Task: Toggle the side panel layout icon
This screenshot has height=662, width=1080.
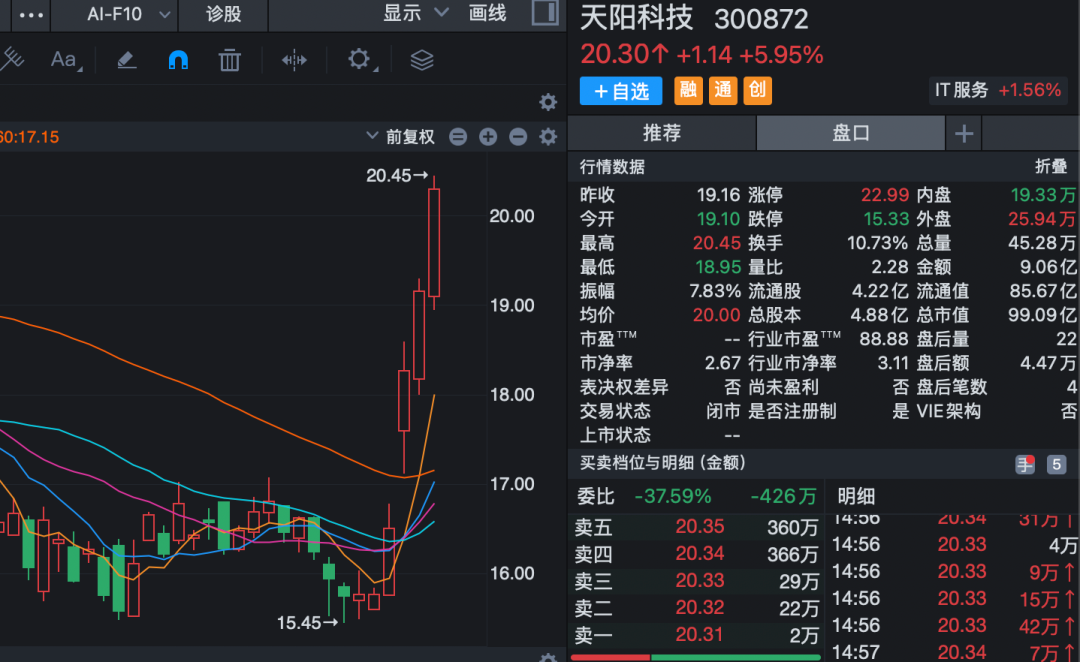Action: [545, 13]
